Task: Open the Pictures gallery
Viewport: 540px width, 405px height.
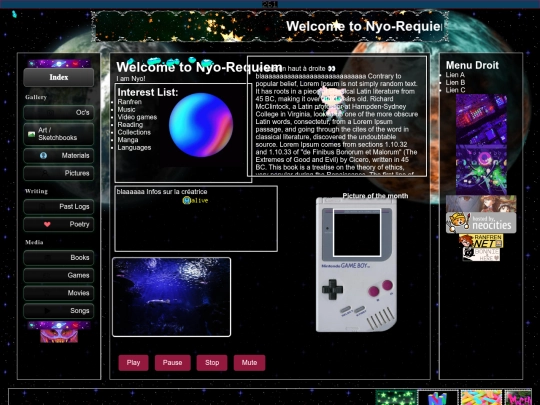Action: click(x=59, y=173)
